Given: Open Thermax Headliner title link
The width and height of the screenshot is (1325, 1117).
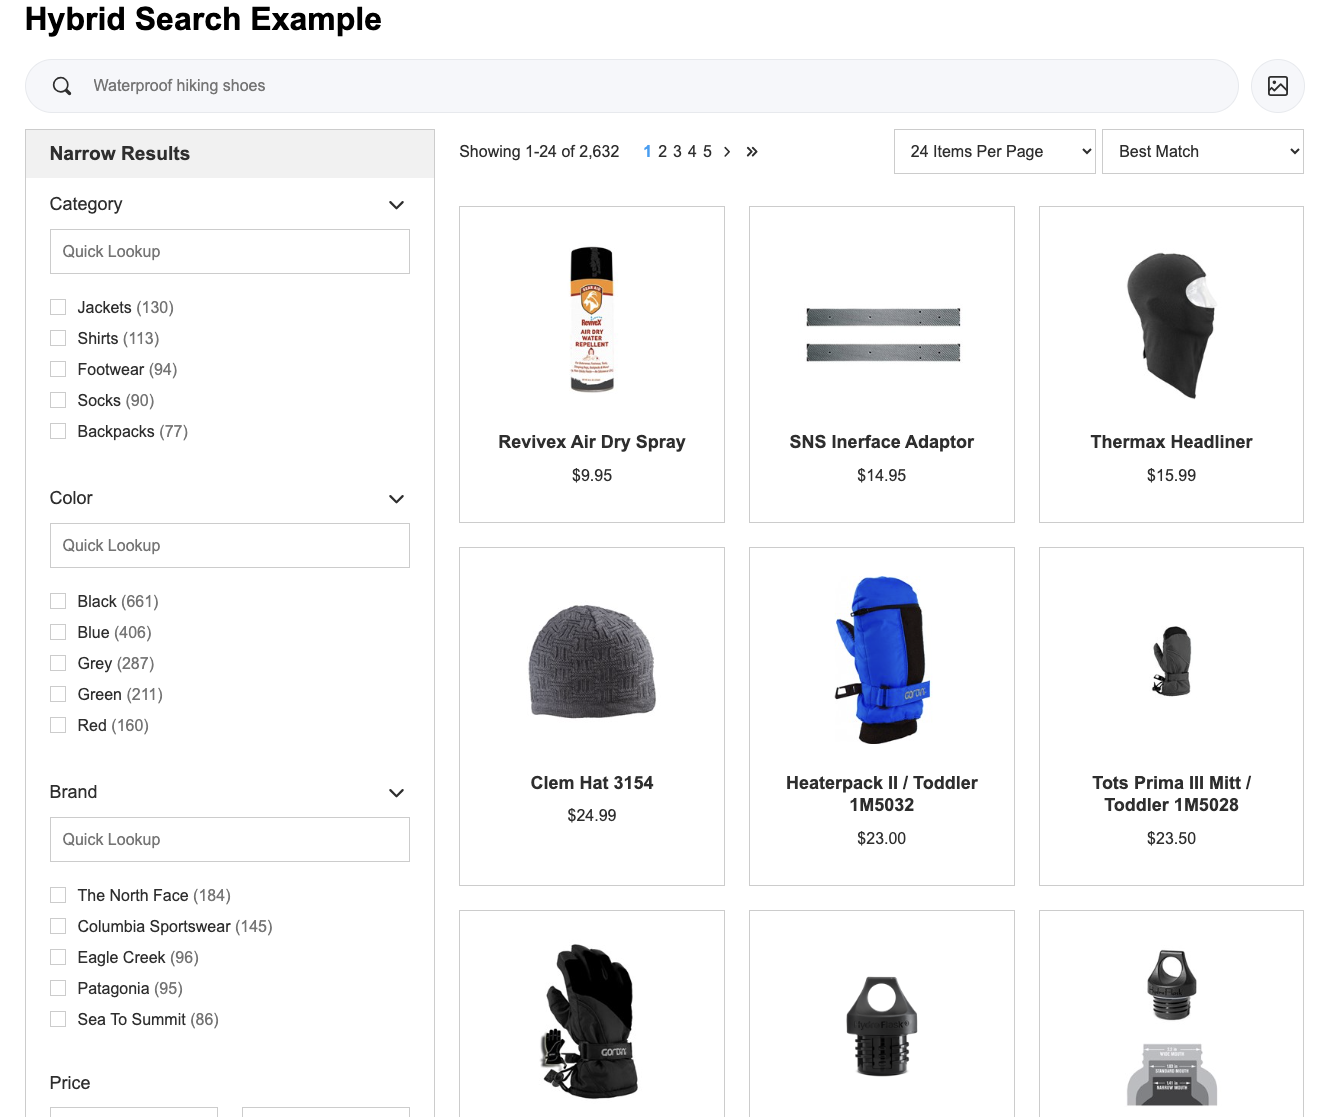Looking at the screenshot, I should pyautogui.click(x=1171, y=442).
